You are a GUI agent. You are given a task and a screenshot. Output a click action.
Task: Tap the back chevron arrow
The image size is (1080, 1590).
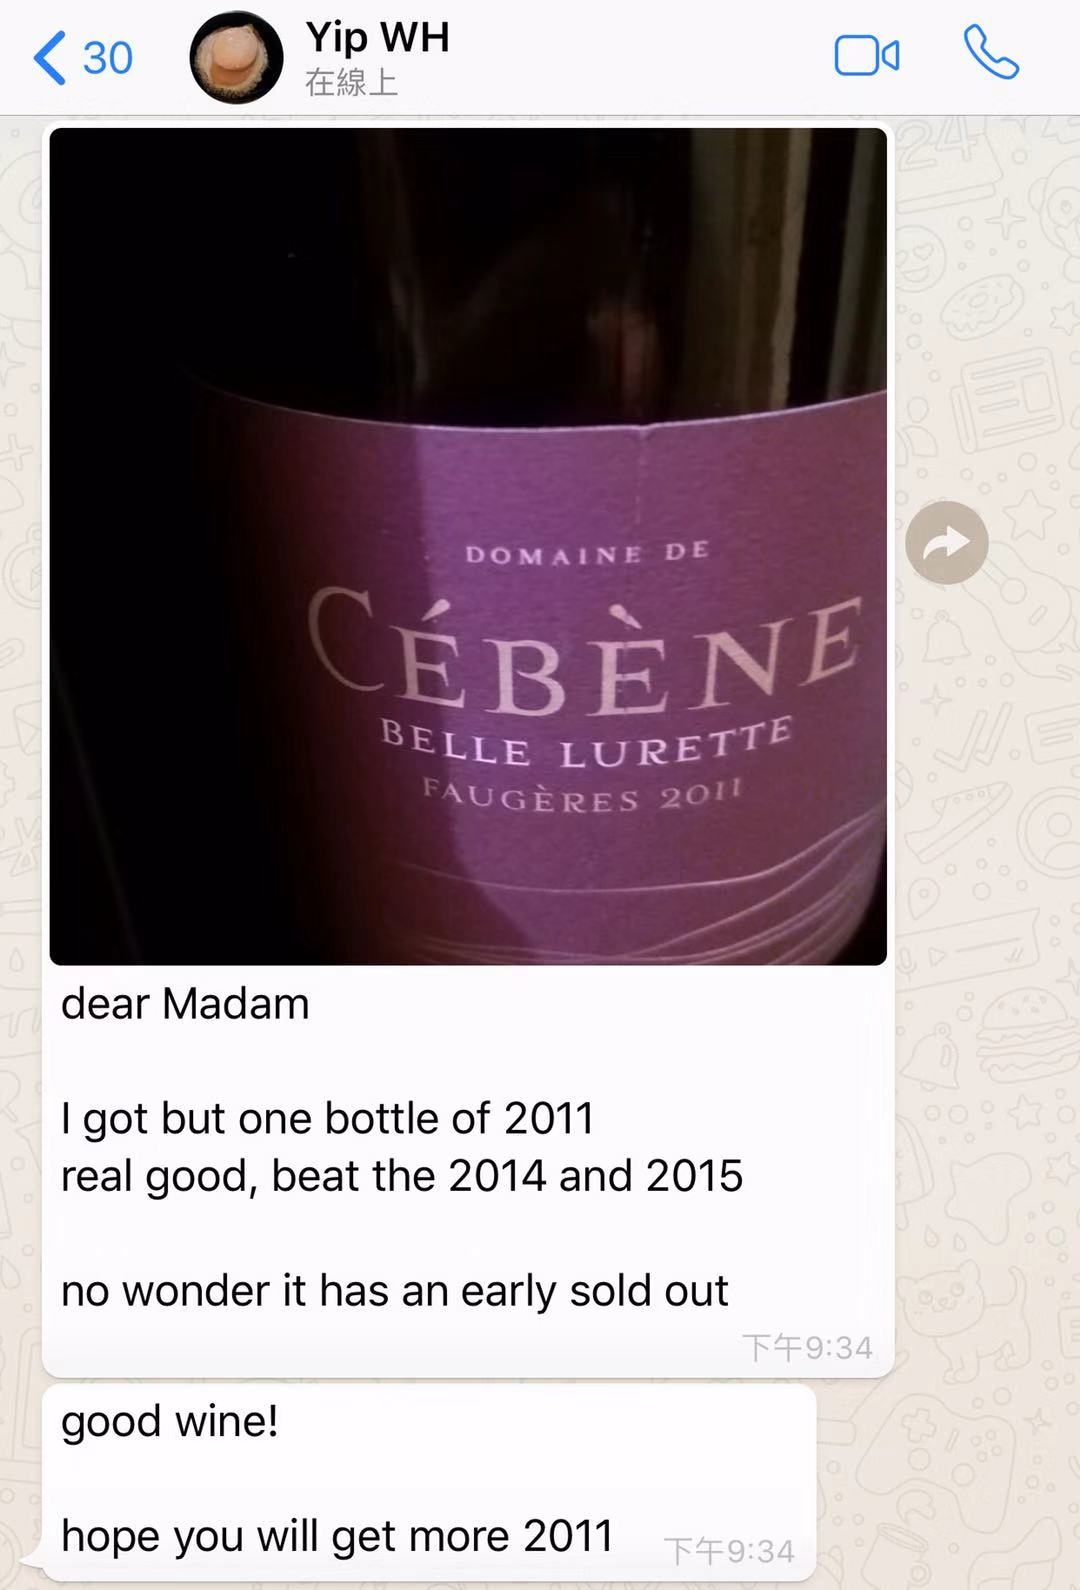coord(50,57)
